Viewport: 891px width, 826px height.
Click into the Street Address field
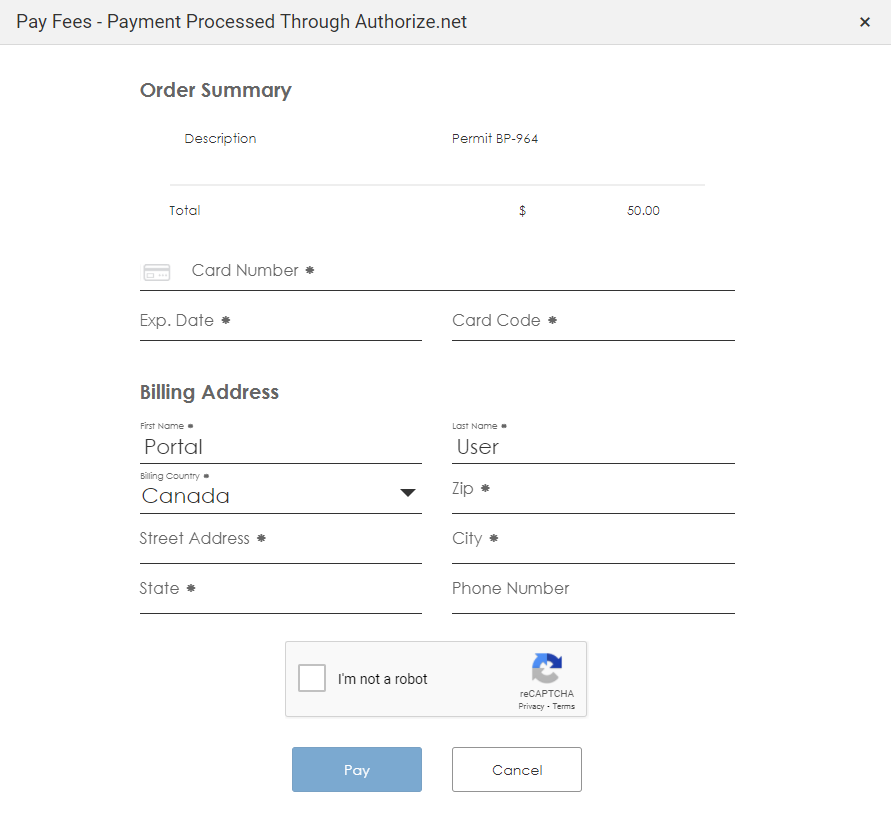[x=280, y=539]
